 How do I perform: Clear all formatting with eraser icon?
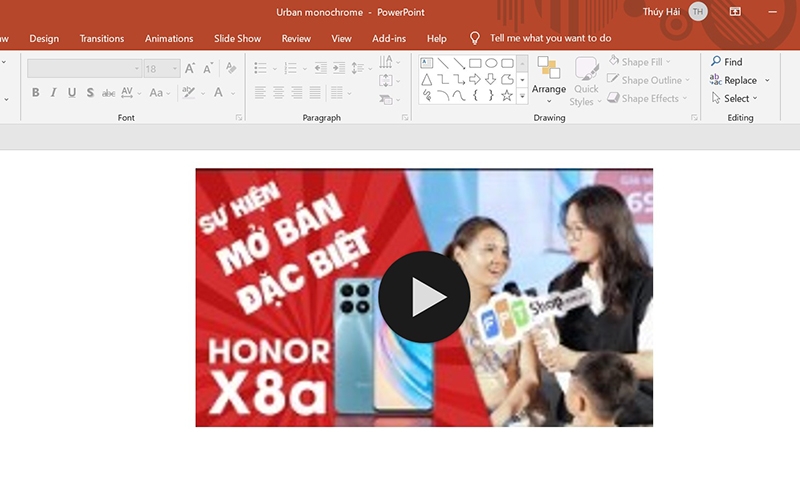coord(231,68)
